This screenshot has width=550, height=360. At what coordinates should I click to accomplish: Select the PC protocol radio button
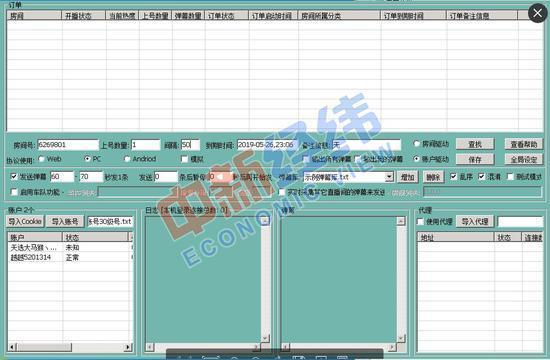(87, 159)
